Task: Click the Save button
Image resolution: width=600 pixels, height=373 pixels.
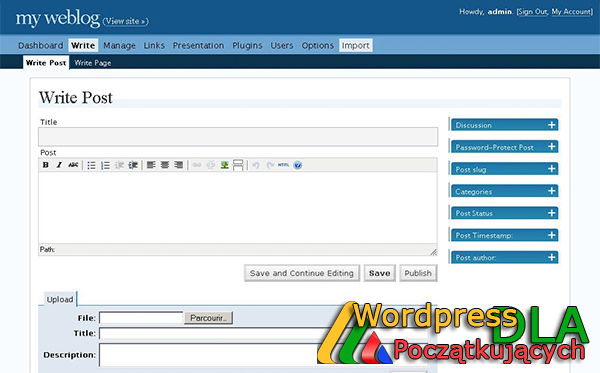Action: point(380,273)
